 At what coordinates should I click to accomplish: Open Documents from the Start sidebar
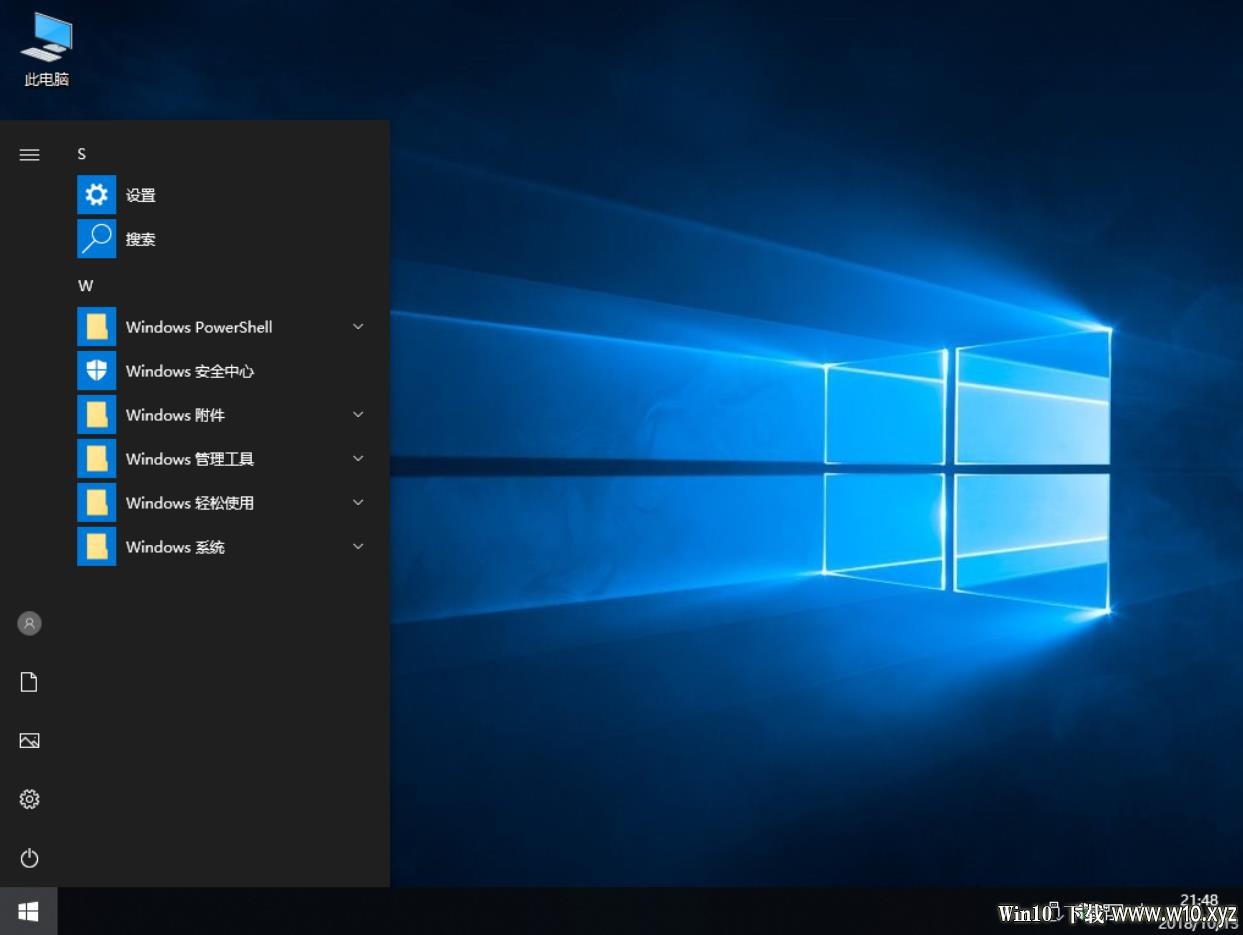click(x=29, y=682)
